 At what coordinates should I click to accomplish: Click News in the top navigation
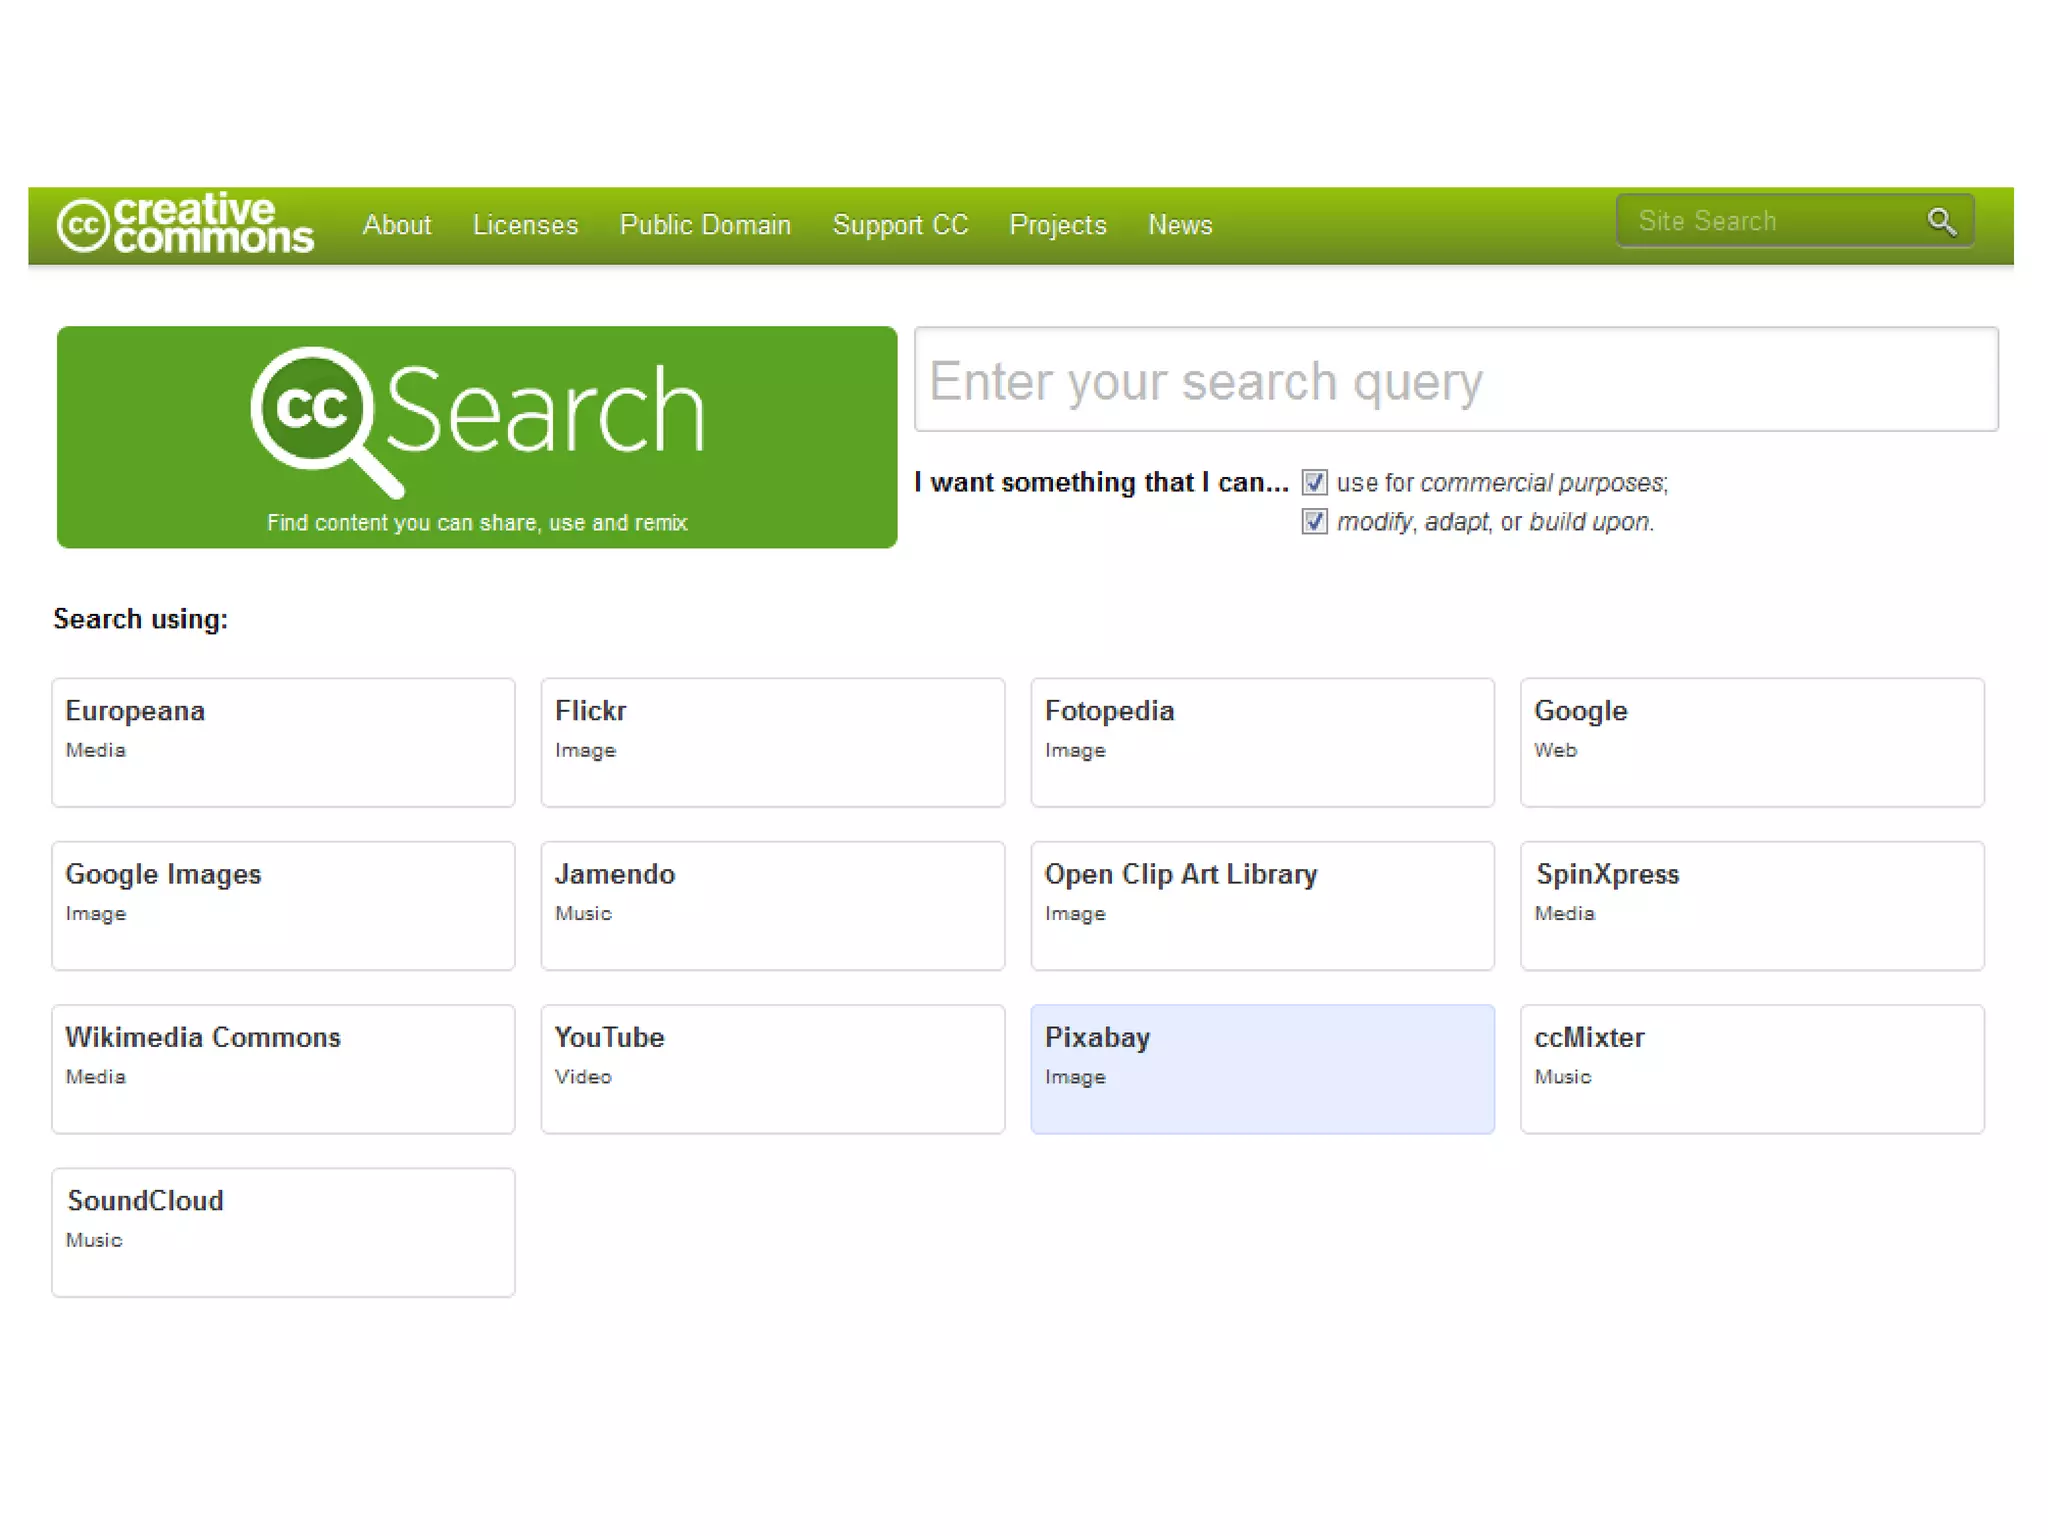[x=1180, y=225]
